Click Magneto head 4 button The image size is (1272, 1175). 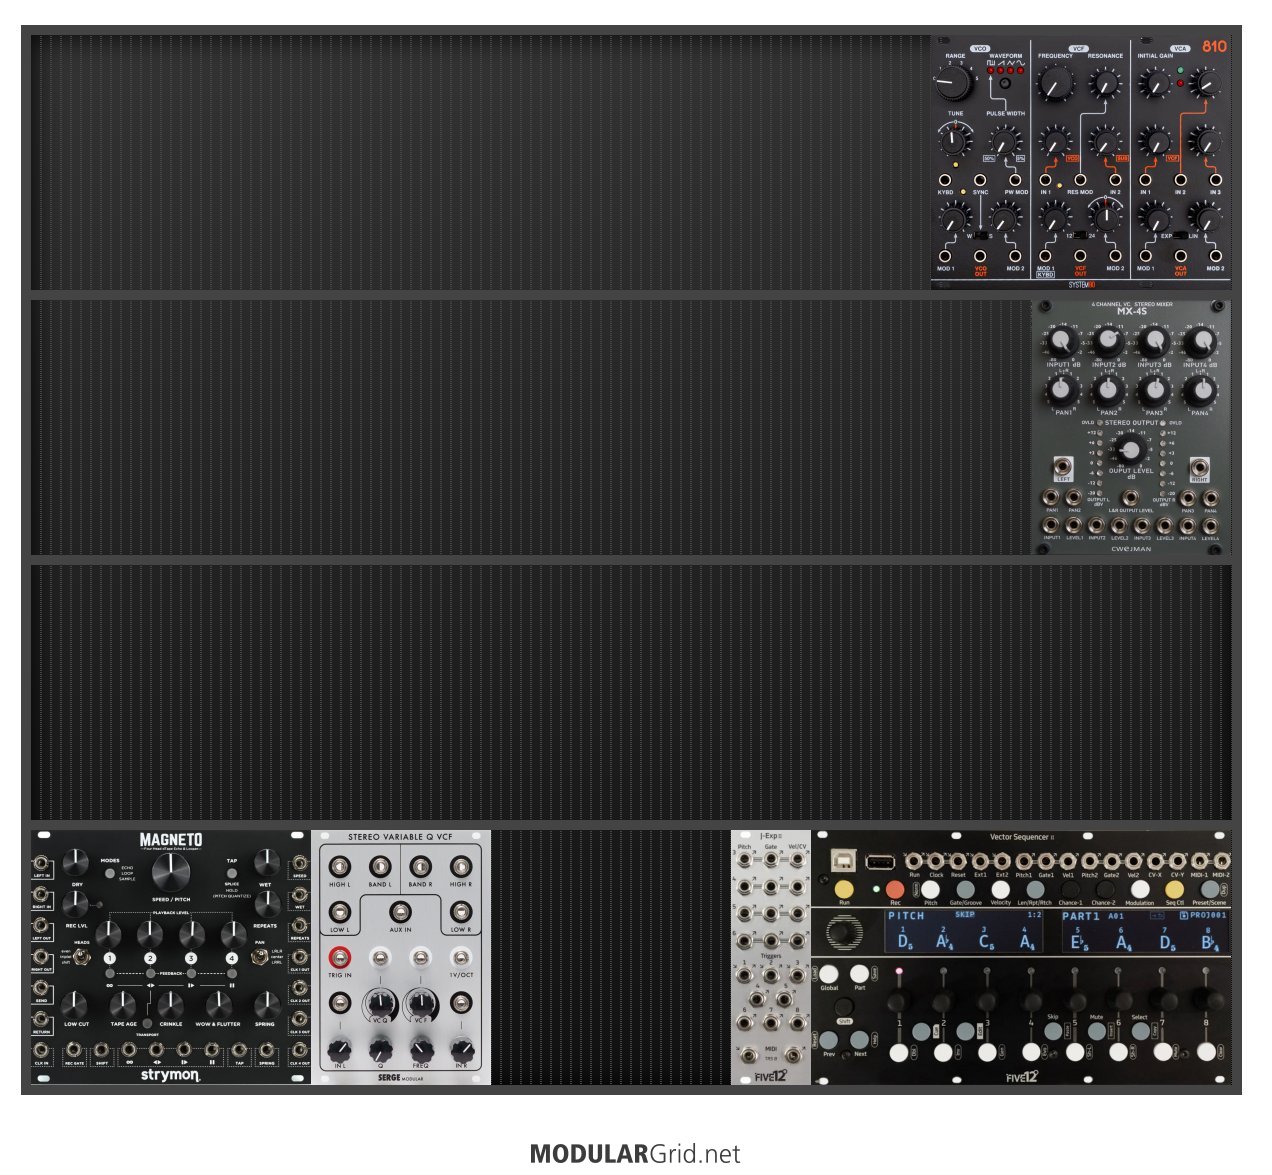(232, 958)
